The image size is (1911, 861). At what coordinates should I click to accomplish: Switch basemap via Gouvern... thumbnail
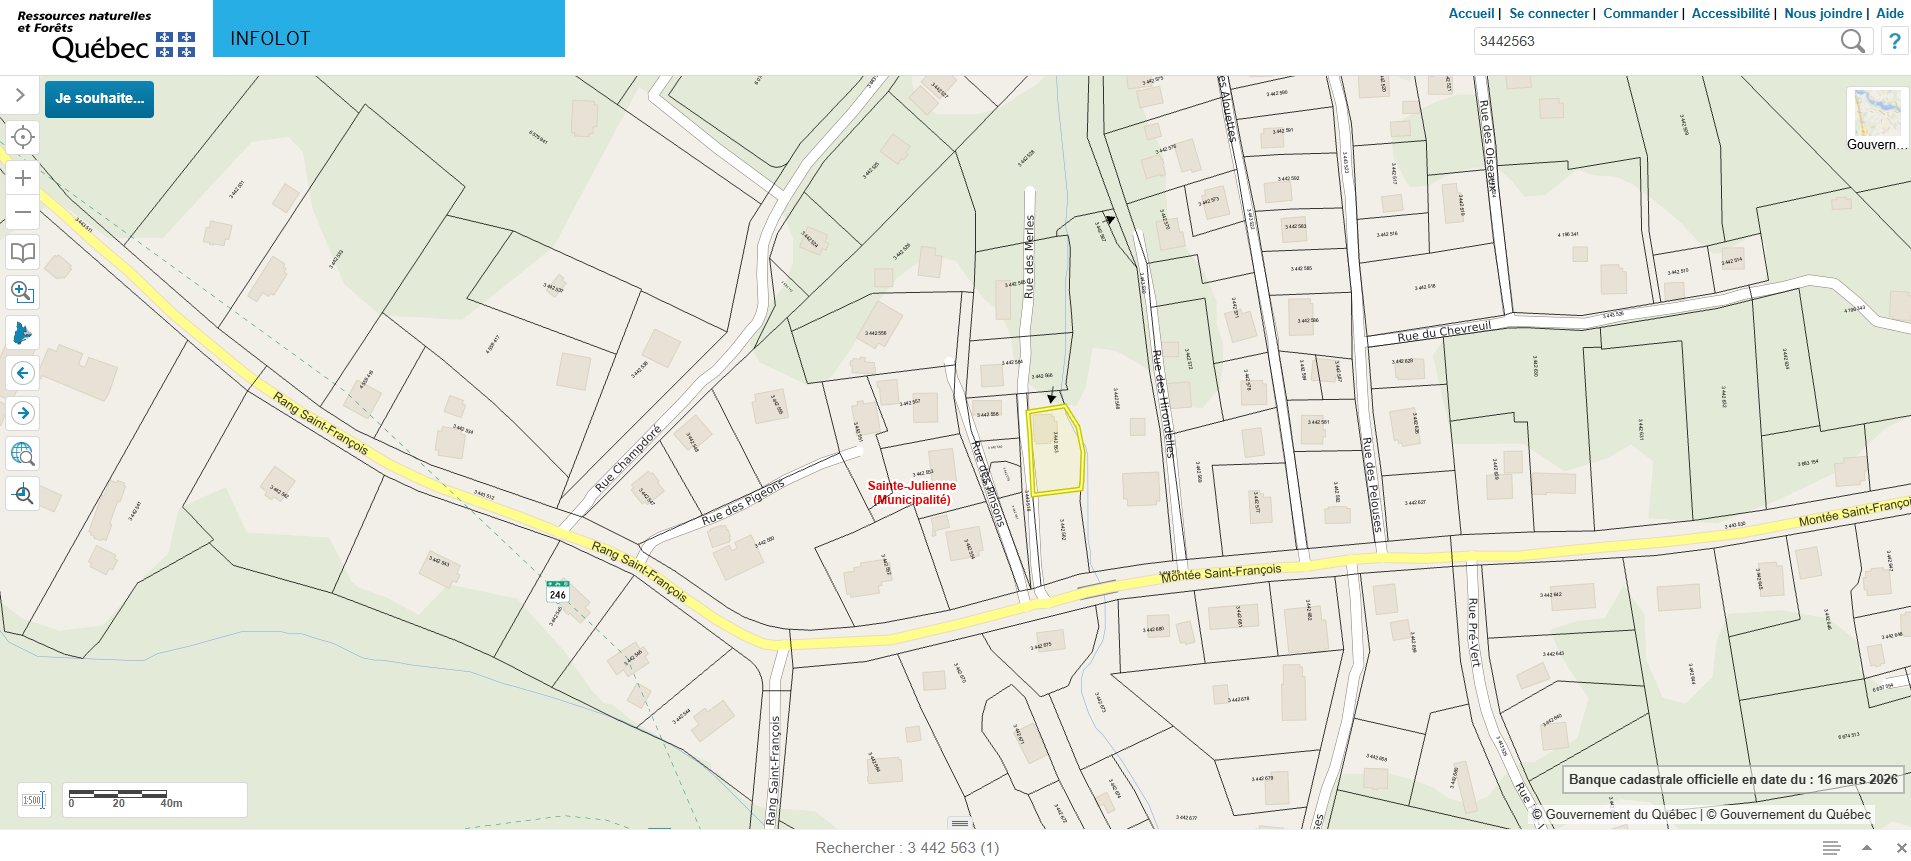point(1877,119)
